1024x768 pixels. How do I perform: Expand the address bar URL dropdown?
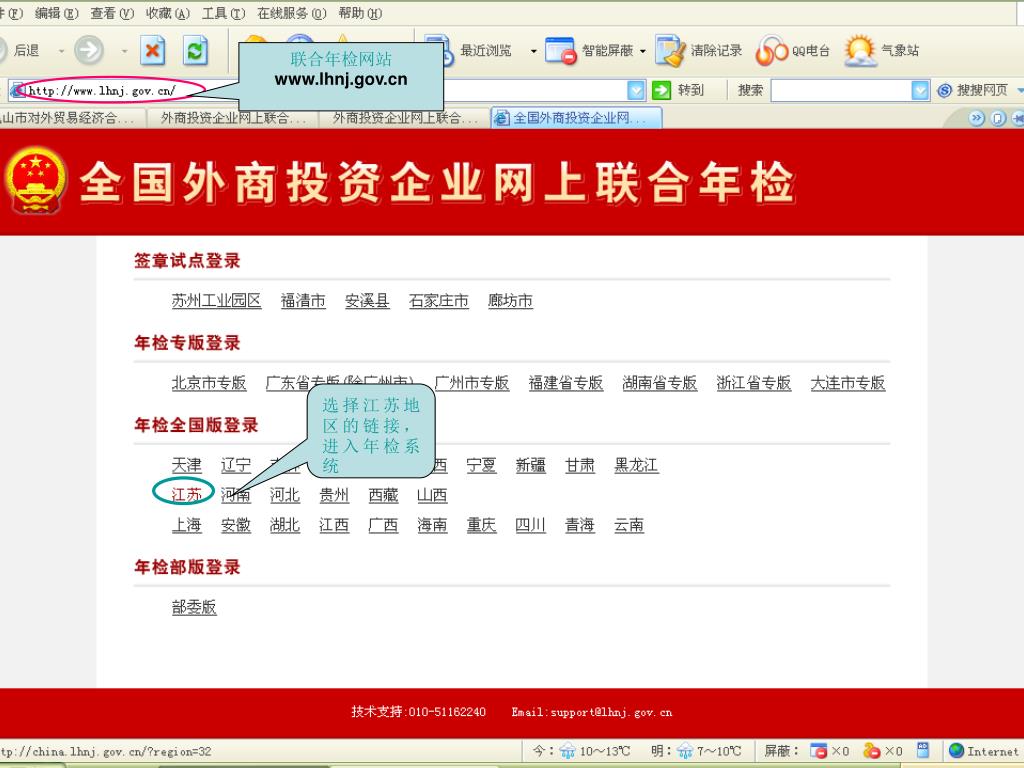coord(635,90)
